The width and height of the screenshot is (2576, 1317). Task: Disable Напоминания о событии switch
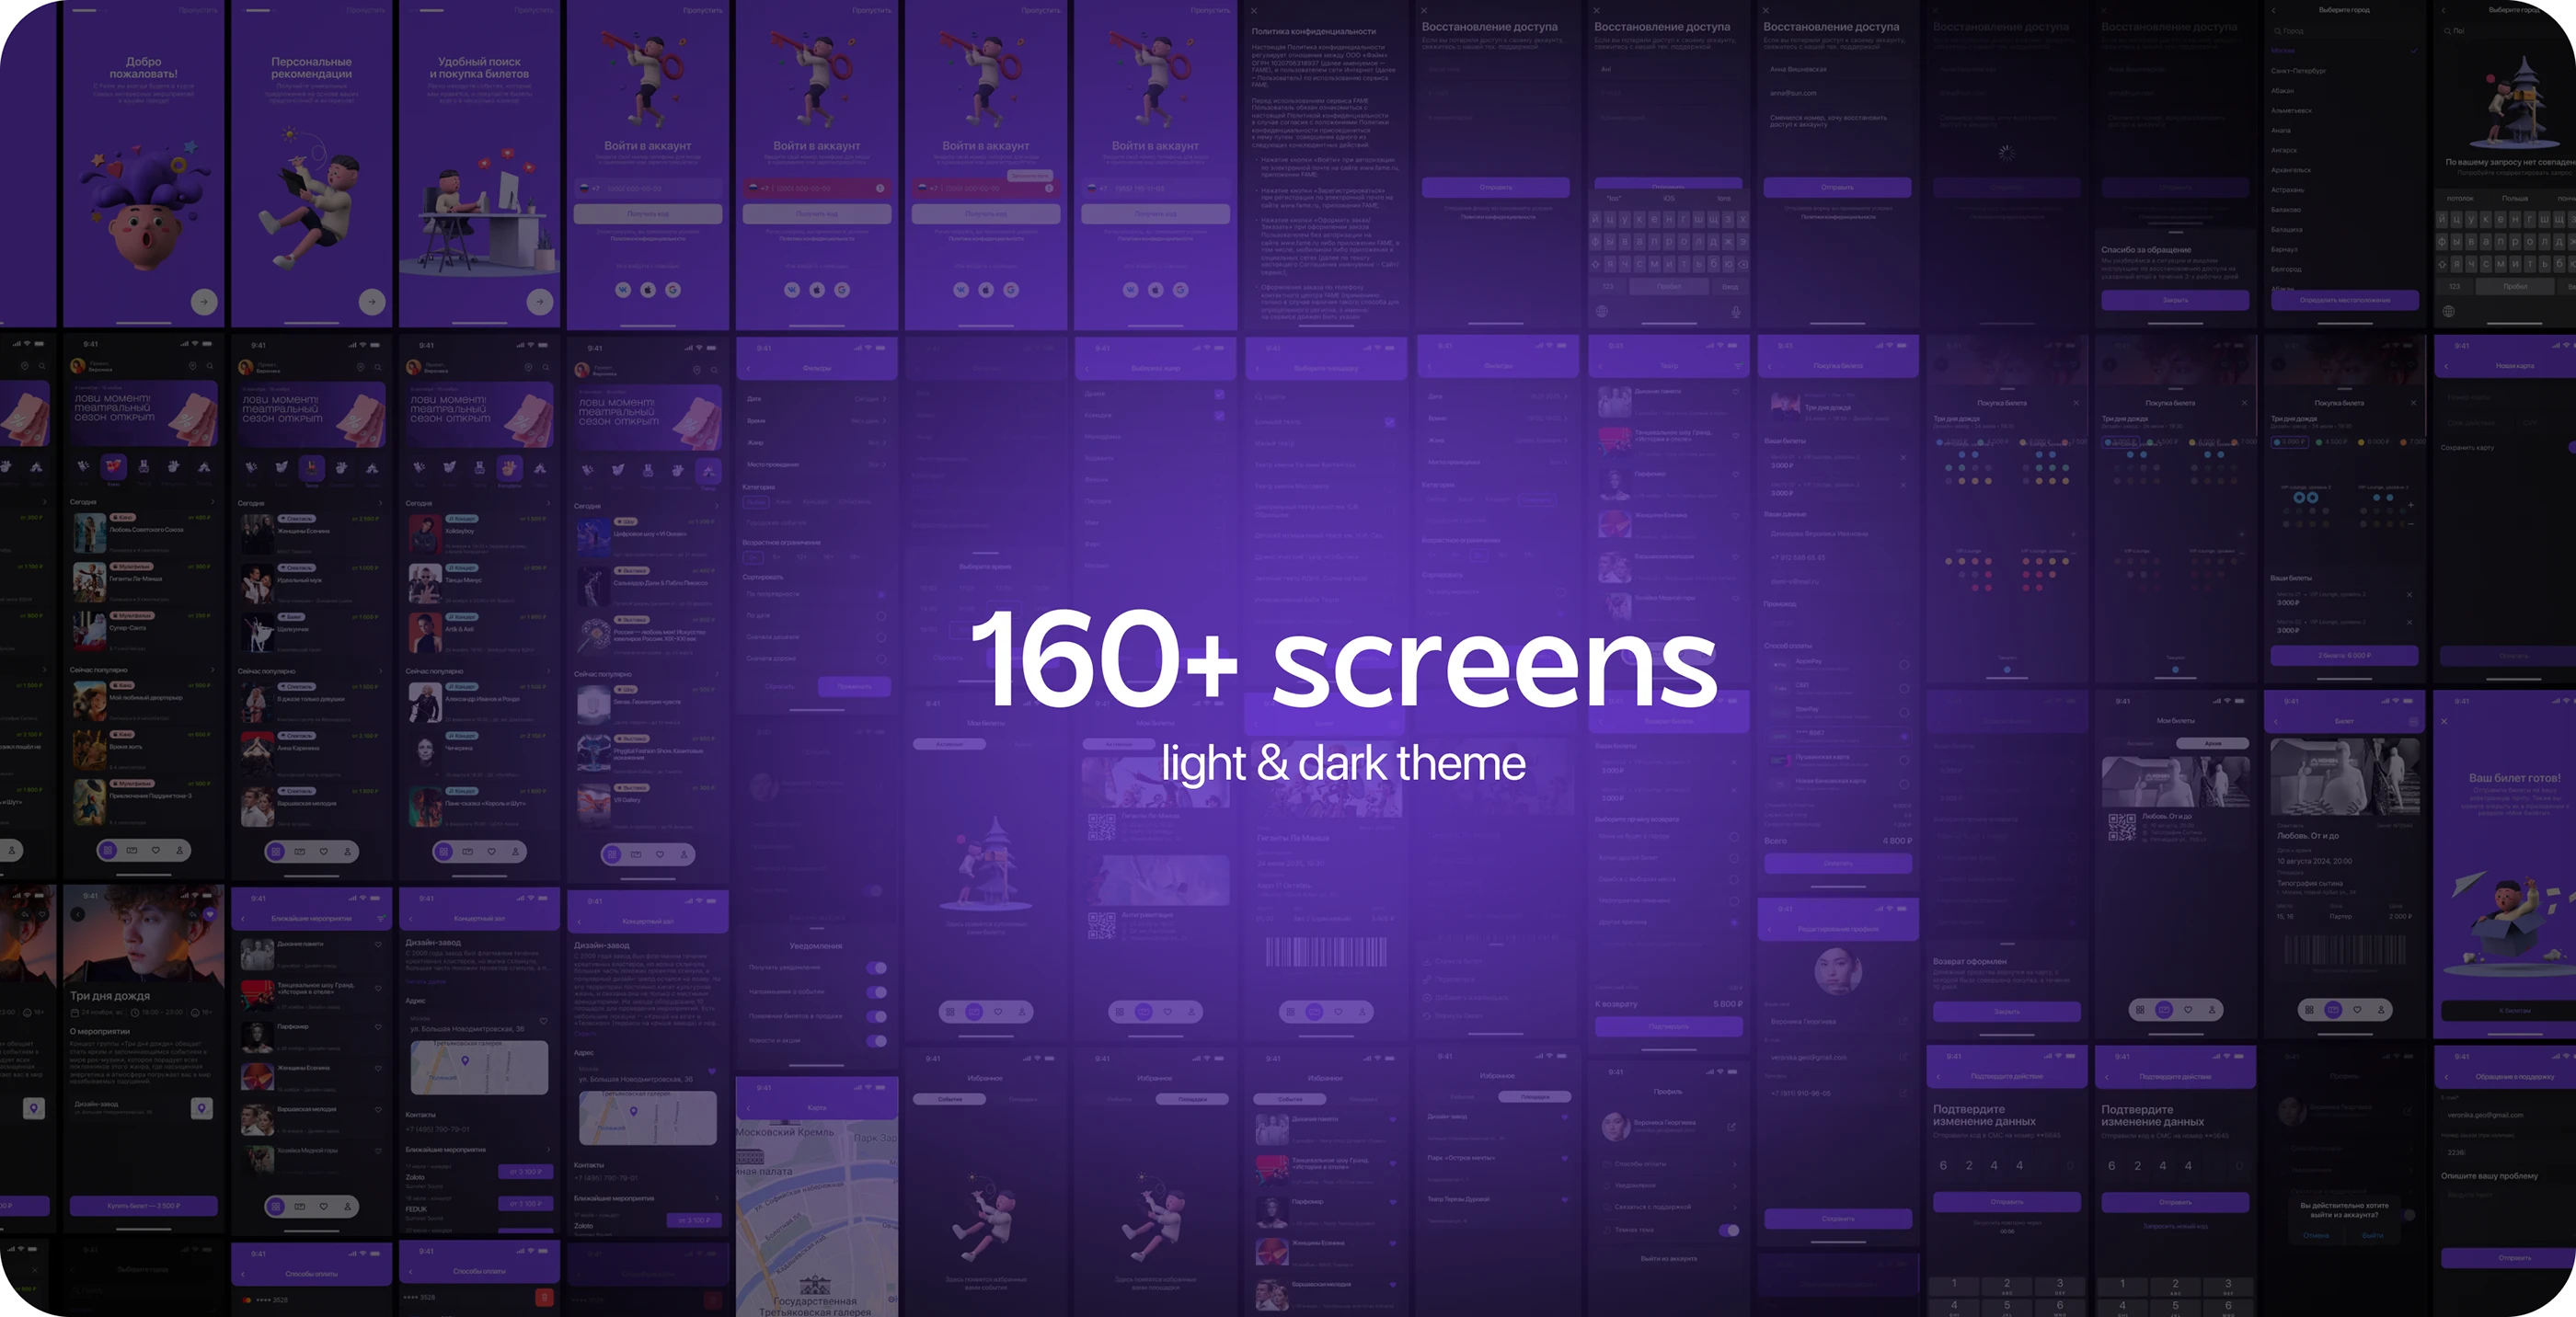point(877,992)
